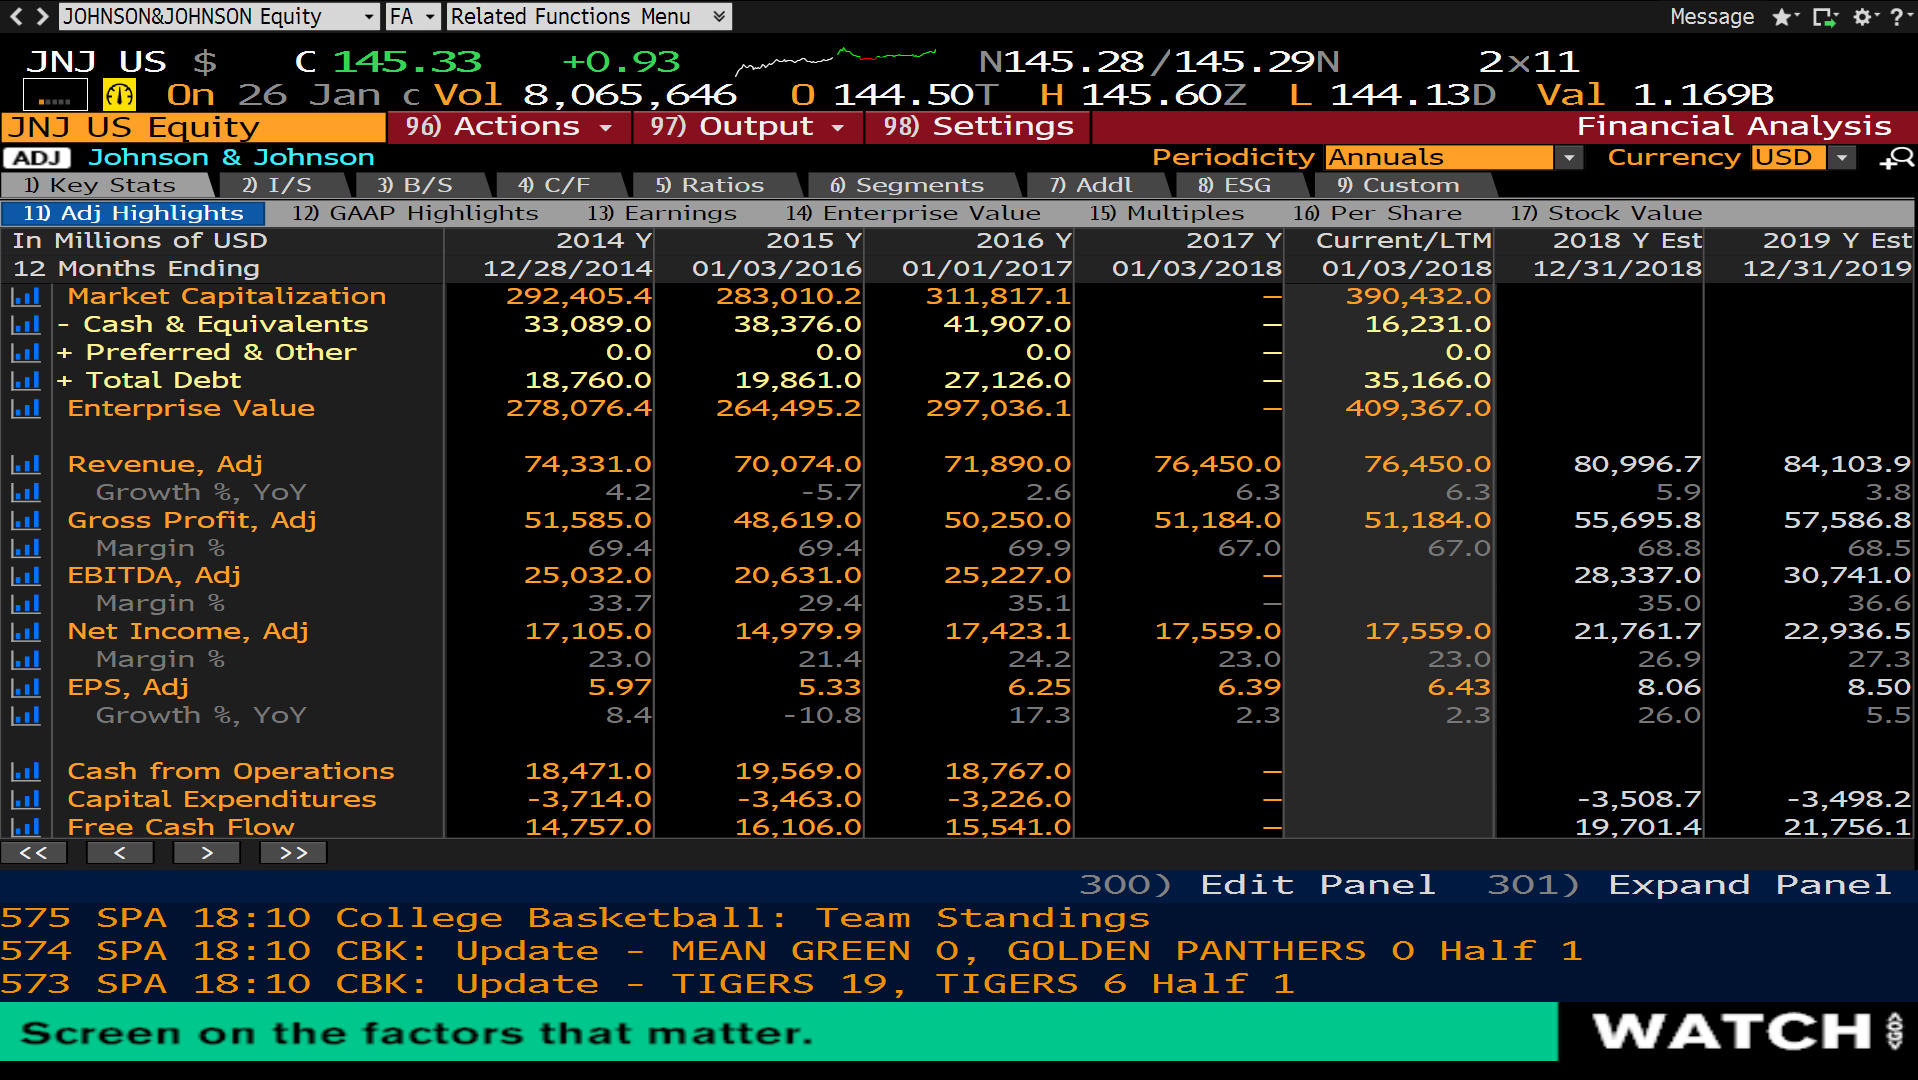Open chart icon for Revenue Growth %, YoY row
The width and height of the screenshot is (1918, 1080).
tap(26, 493)
